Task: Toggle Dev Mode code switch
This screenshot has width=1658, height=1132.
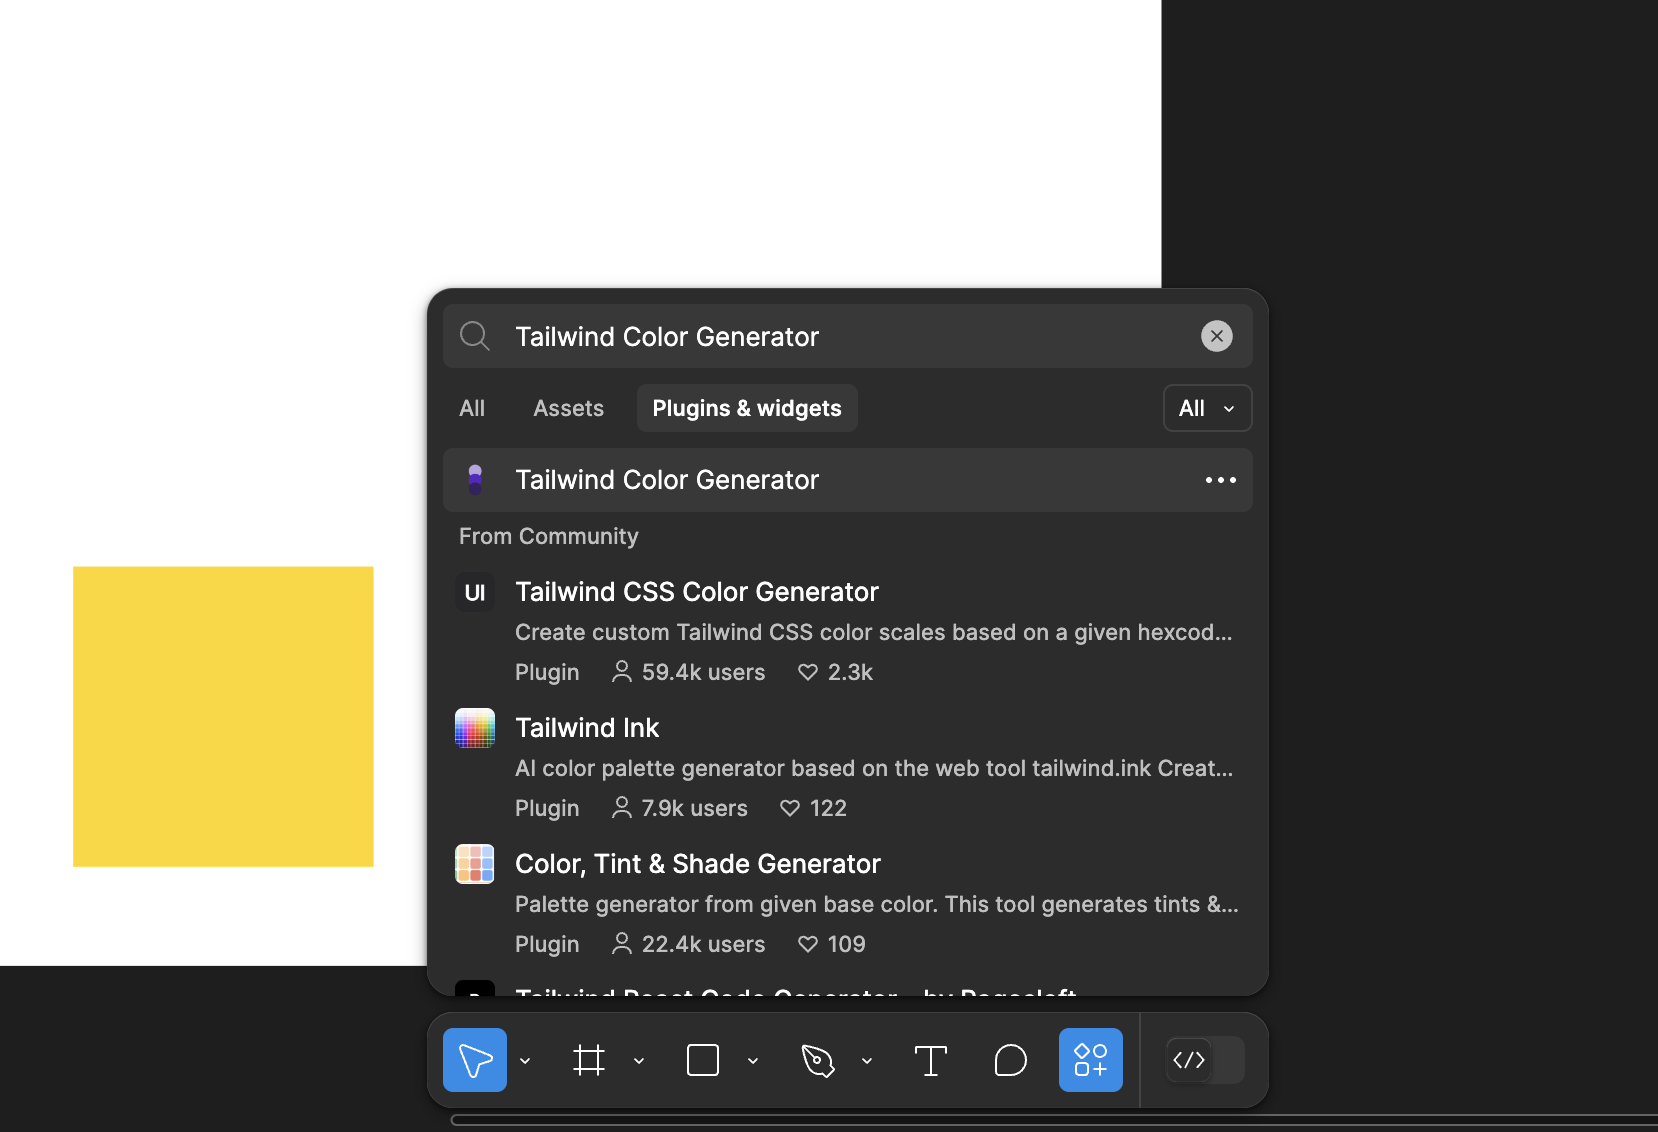Action: (x=1205, y=1060)
